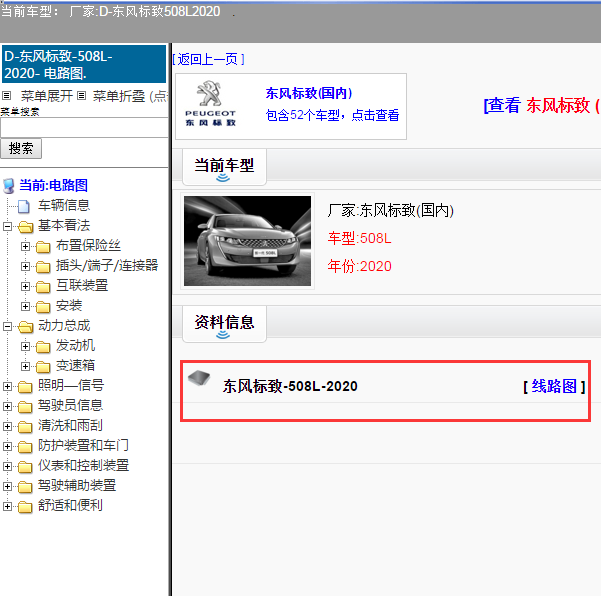
Task: Expand the 安装 node
Action: tap(25, 306)
